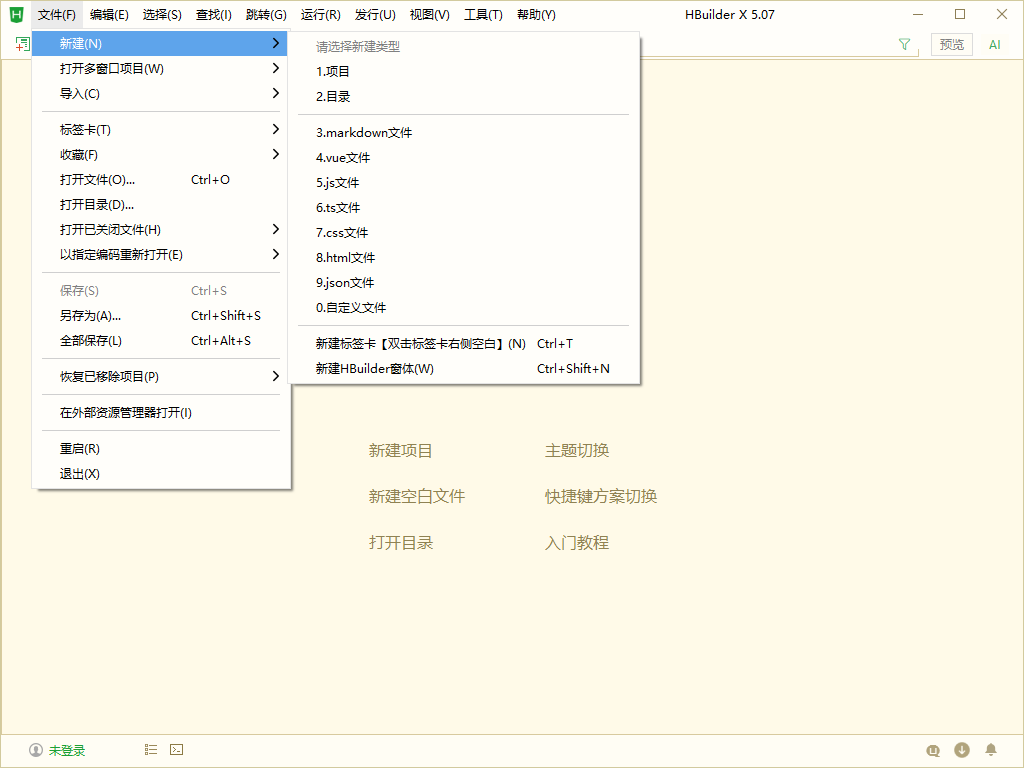
Task: Open the outline list icon in status bar
Action: [151, 750]
